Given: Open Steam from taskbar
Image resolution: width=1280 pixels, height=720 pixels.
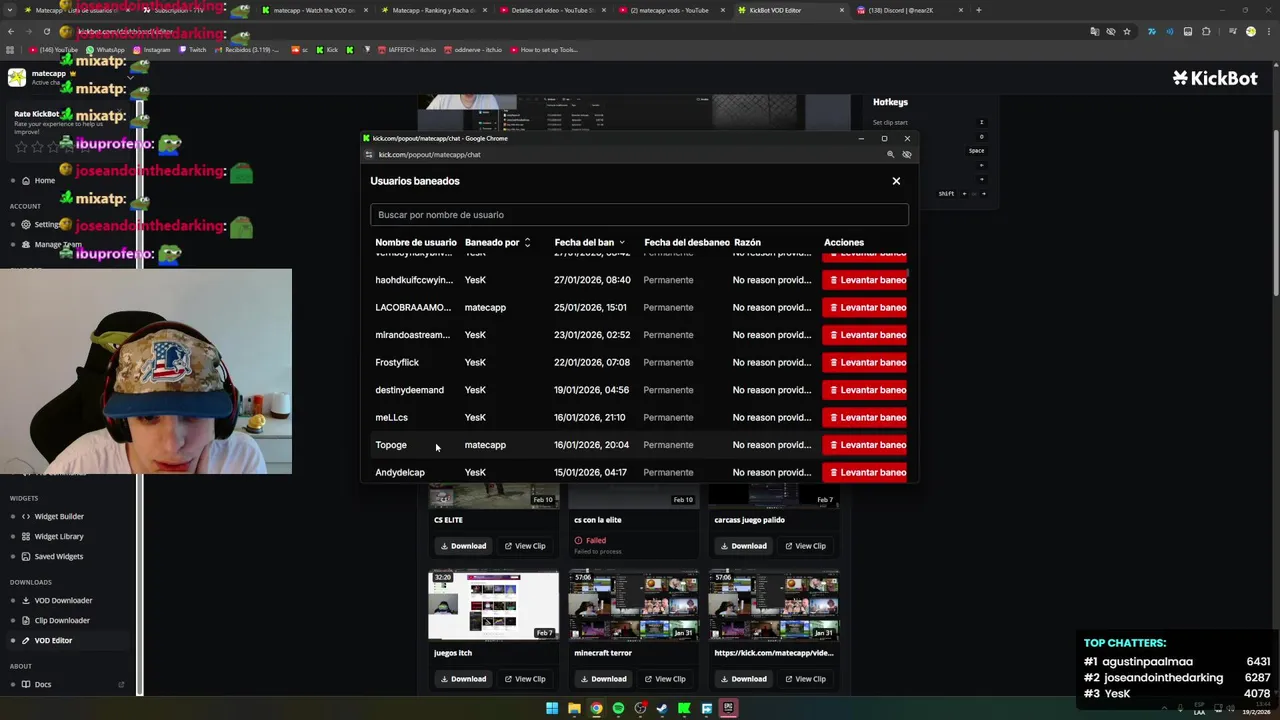Looking at the screenshot, I should (662, 708).
